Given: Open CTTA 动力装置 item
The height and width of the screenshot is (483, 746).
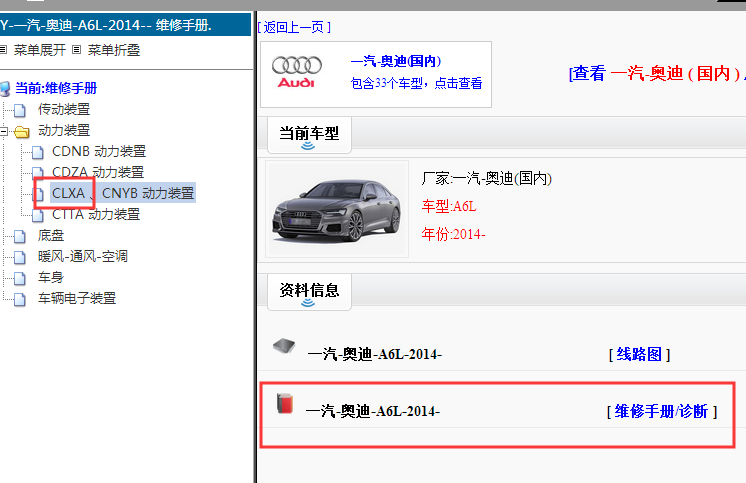Looking at the screenshot, I should [96, 214].
